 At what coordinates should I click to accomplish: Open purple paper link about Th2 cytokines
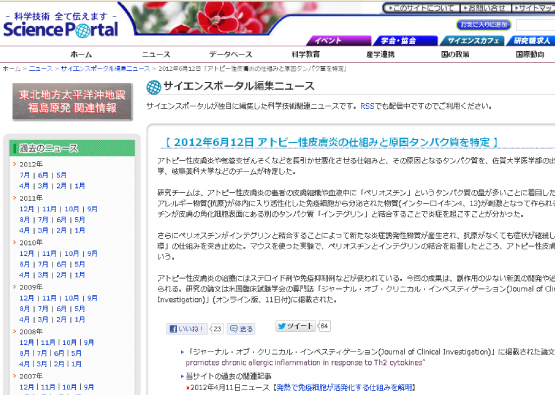(x=305, y=363)
